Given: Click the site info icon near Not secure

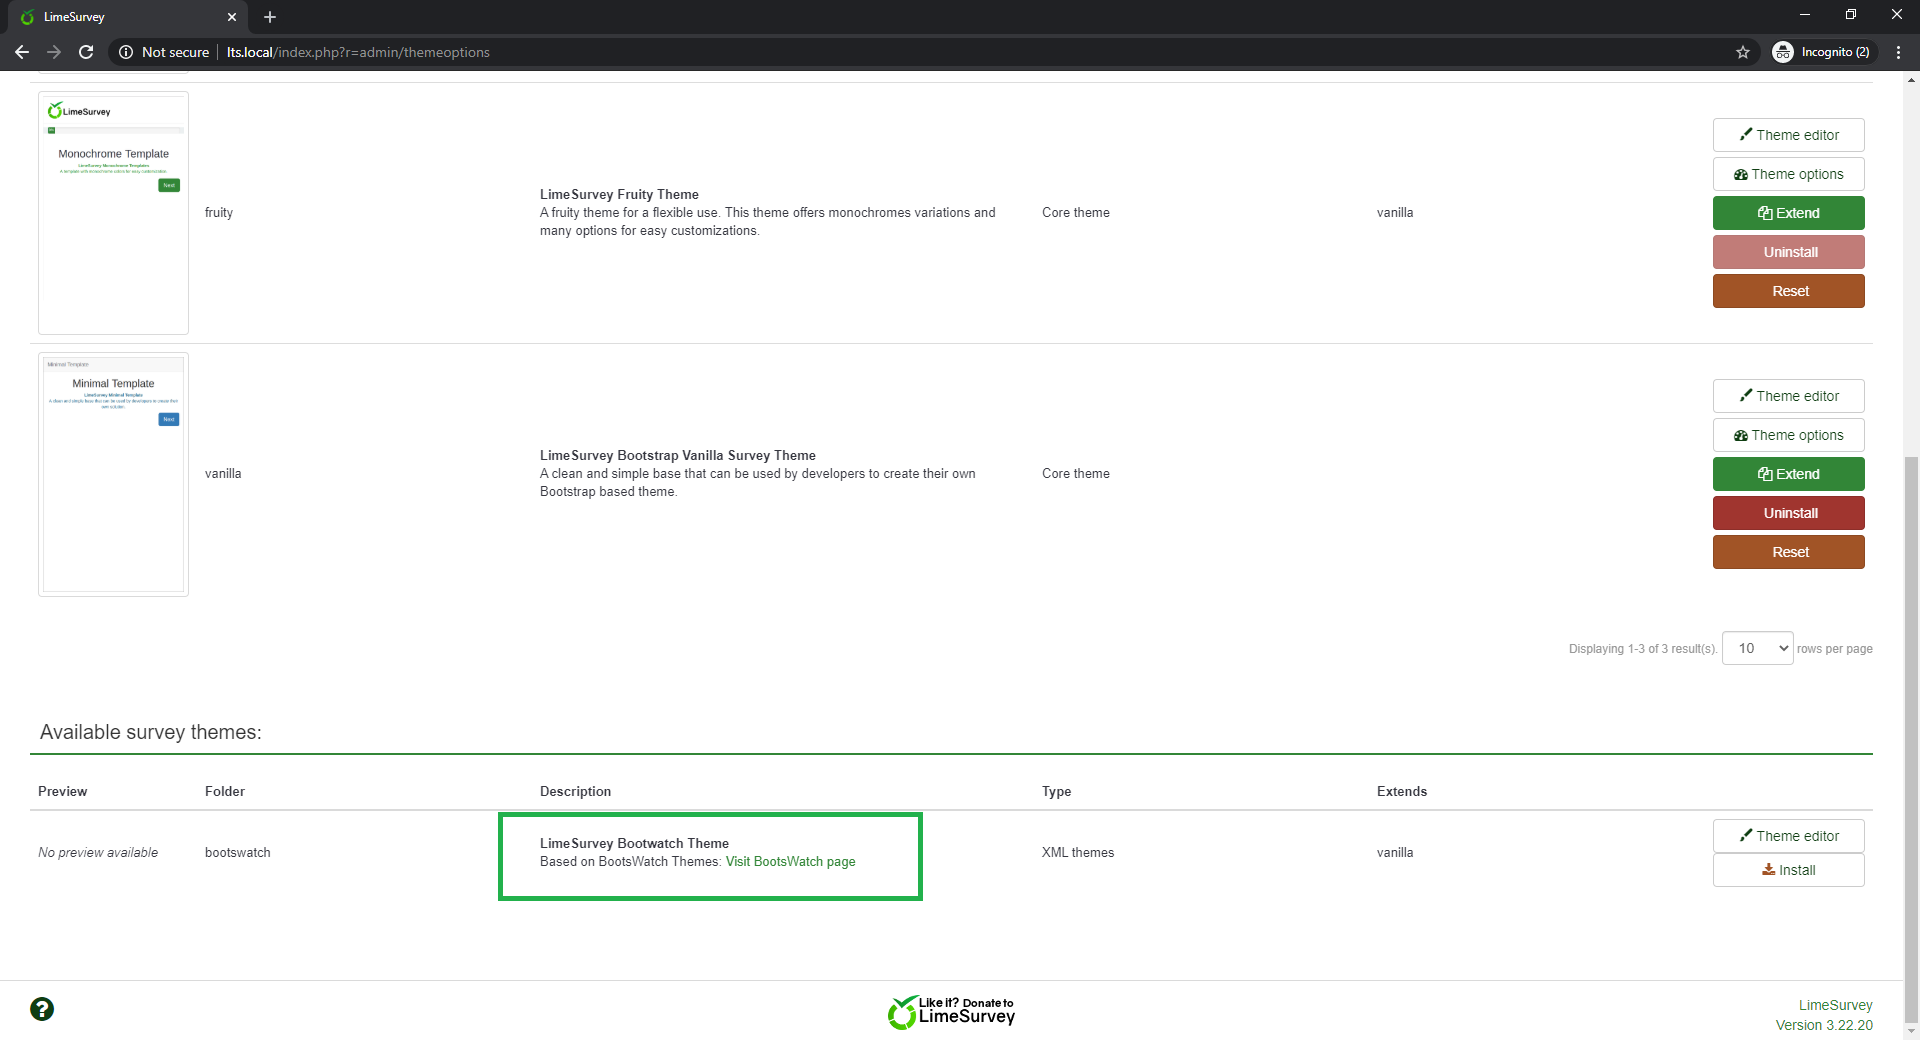Looking at the screenshot, I should [126, 52].
